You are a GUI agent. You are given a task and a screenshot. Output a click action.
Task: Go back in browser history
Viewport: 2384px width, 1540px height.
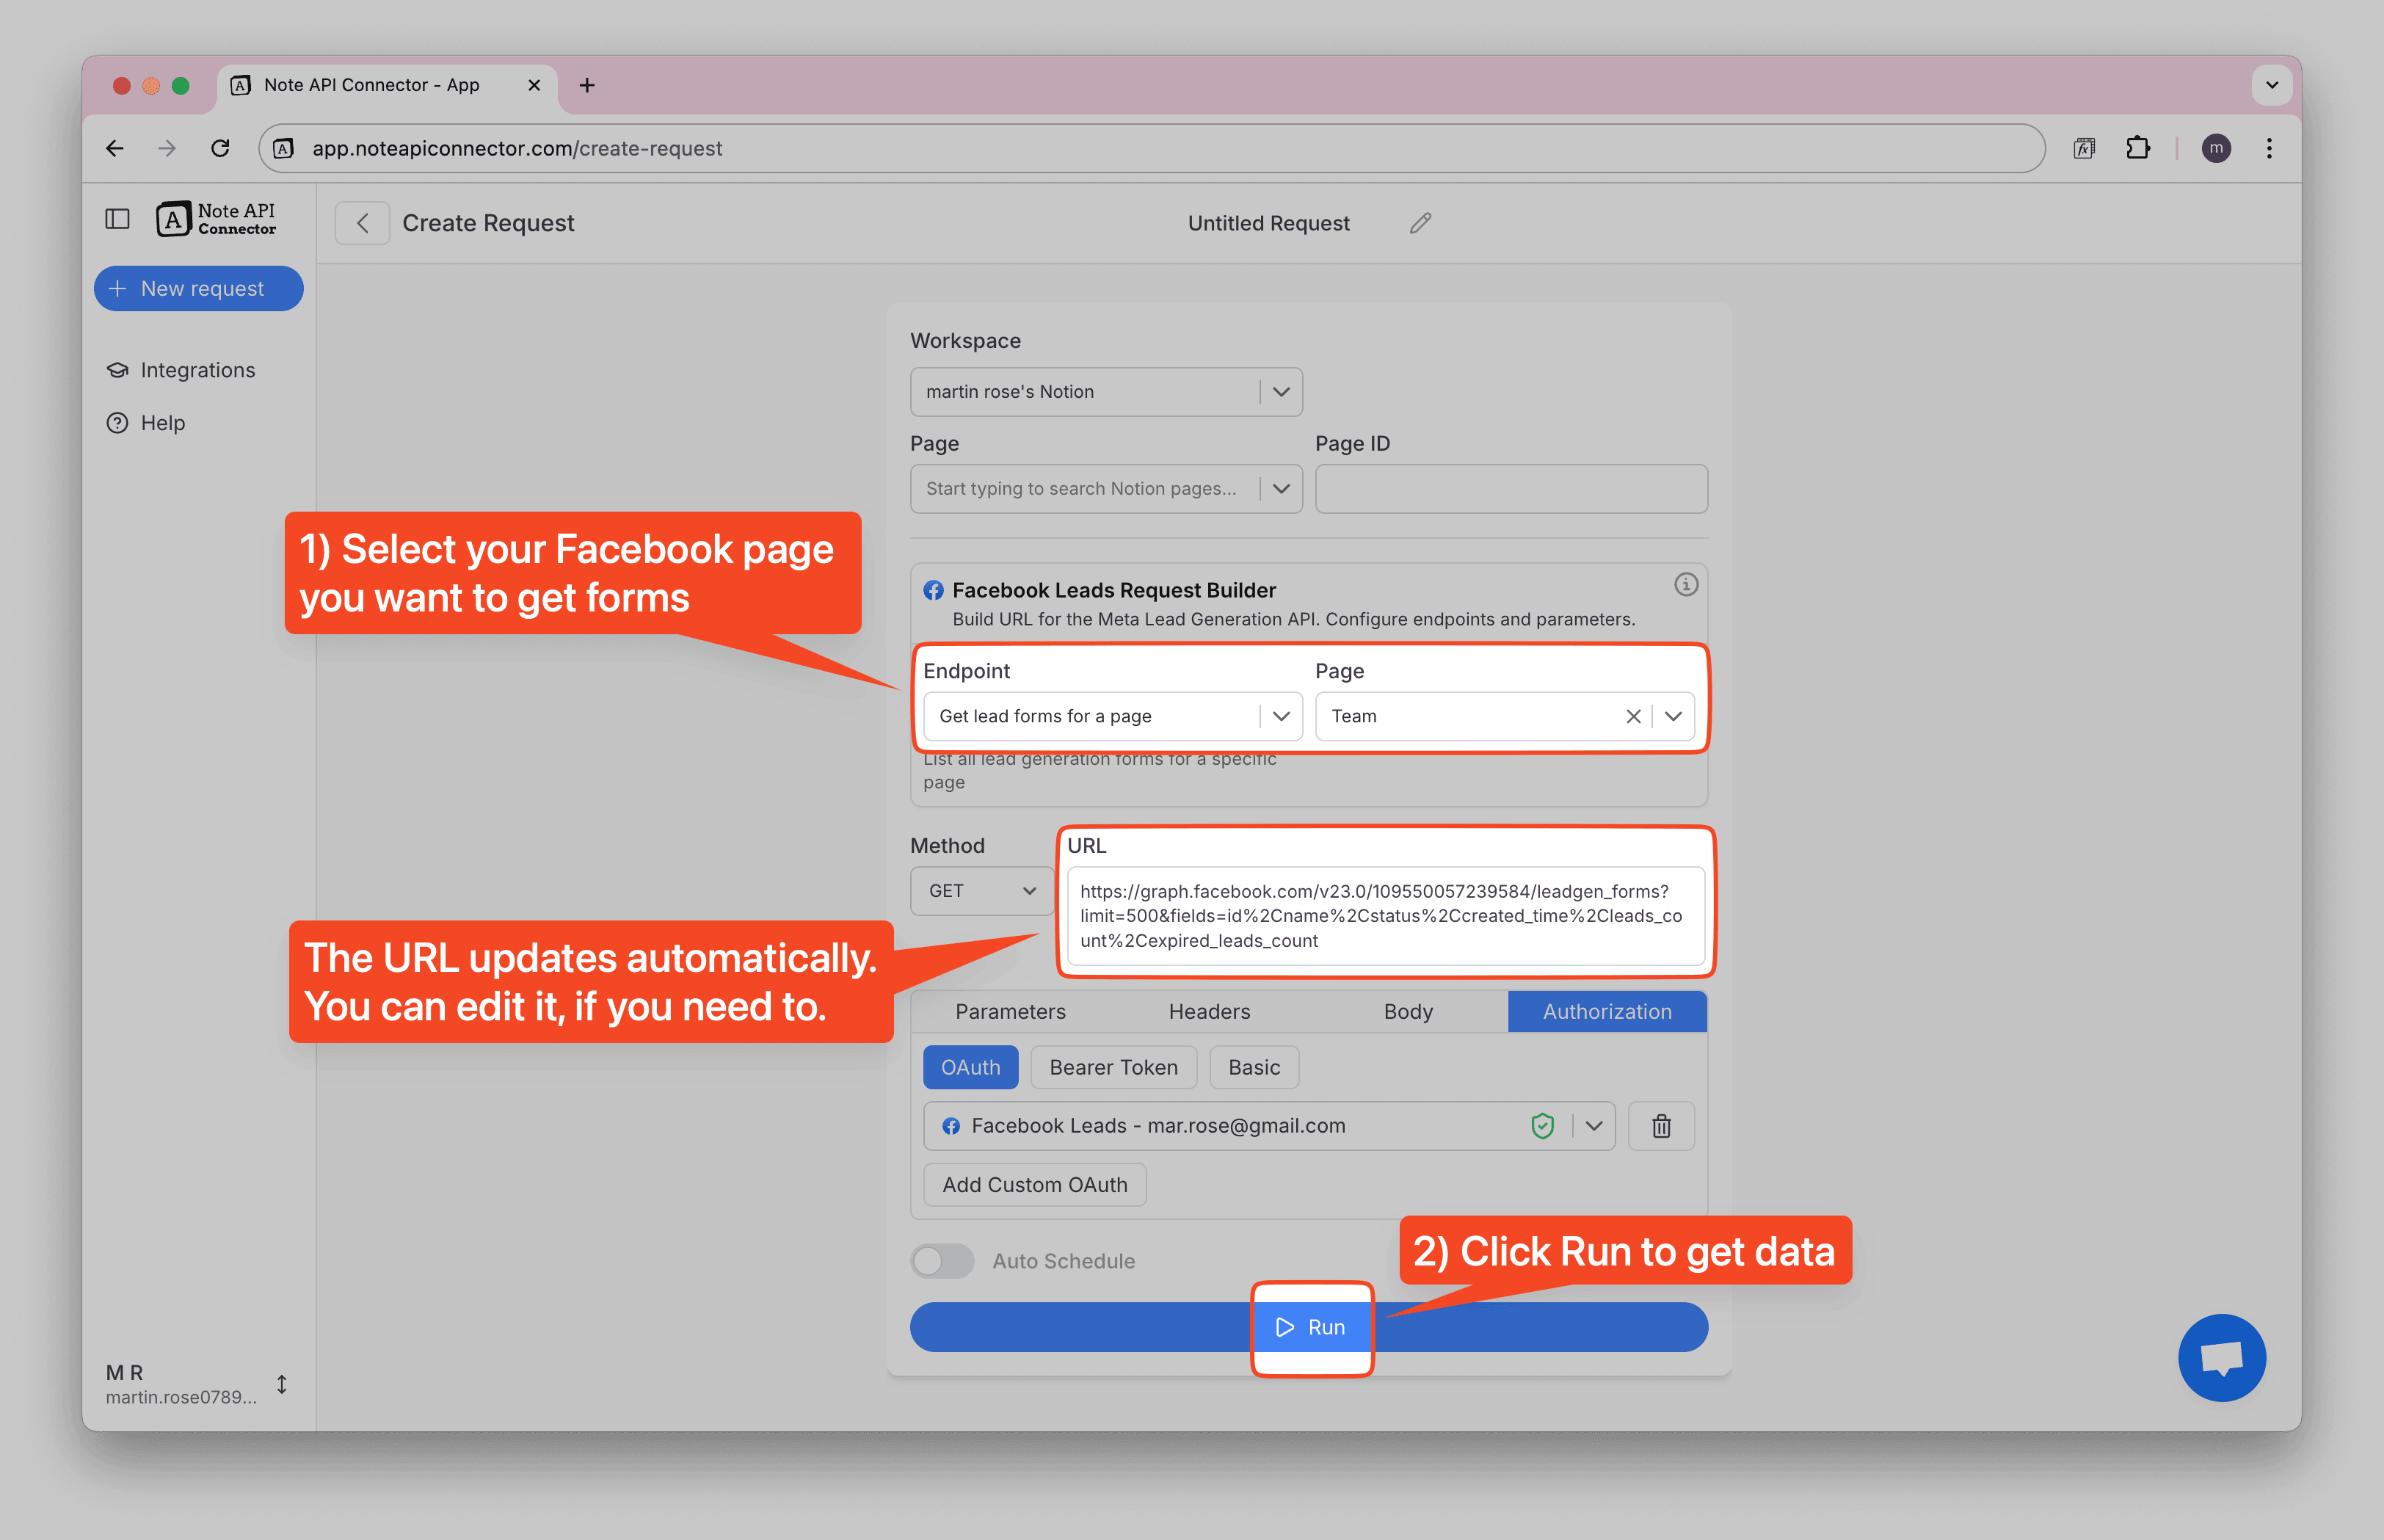click(x=116, y=148)
